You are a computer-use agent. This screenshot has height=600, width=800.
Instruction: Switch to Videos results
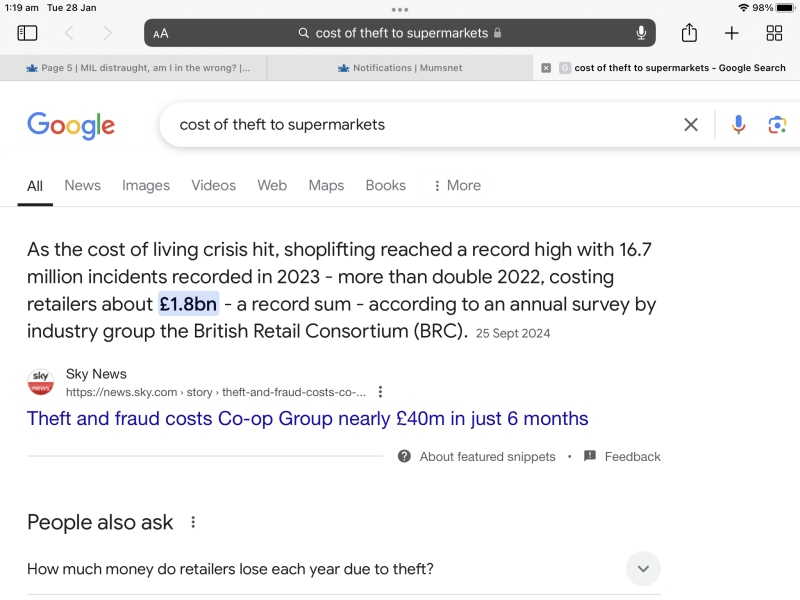click(x=214, y=185)
